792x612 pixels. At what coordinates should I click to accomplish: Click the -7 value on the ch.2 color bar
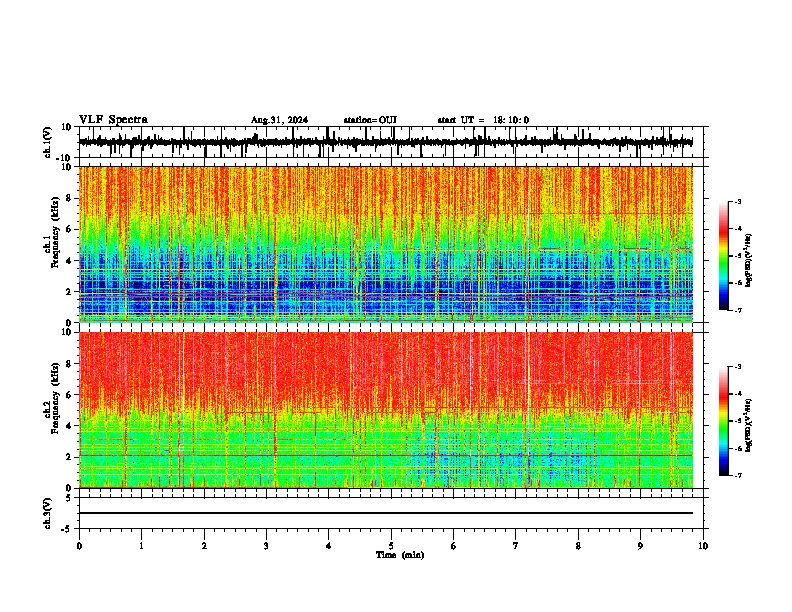pyautogui.click(x=737, y=476)
